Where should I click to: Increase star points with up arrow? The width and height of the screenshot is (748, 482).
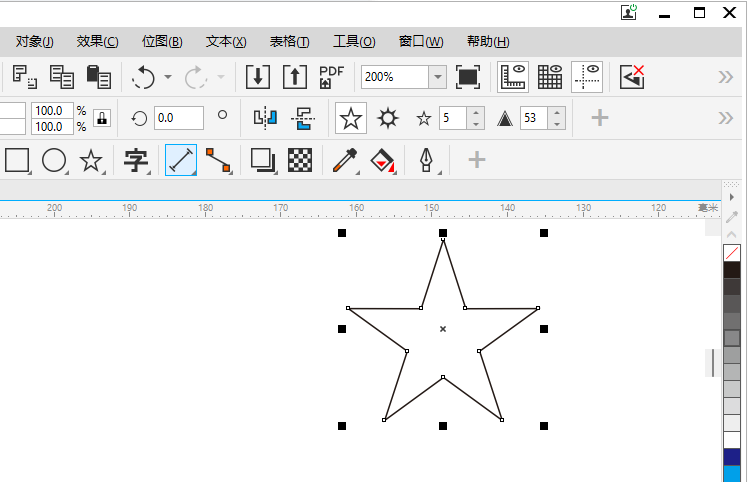[x=476, y=113]
